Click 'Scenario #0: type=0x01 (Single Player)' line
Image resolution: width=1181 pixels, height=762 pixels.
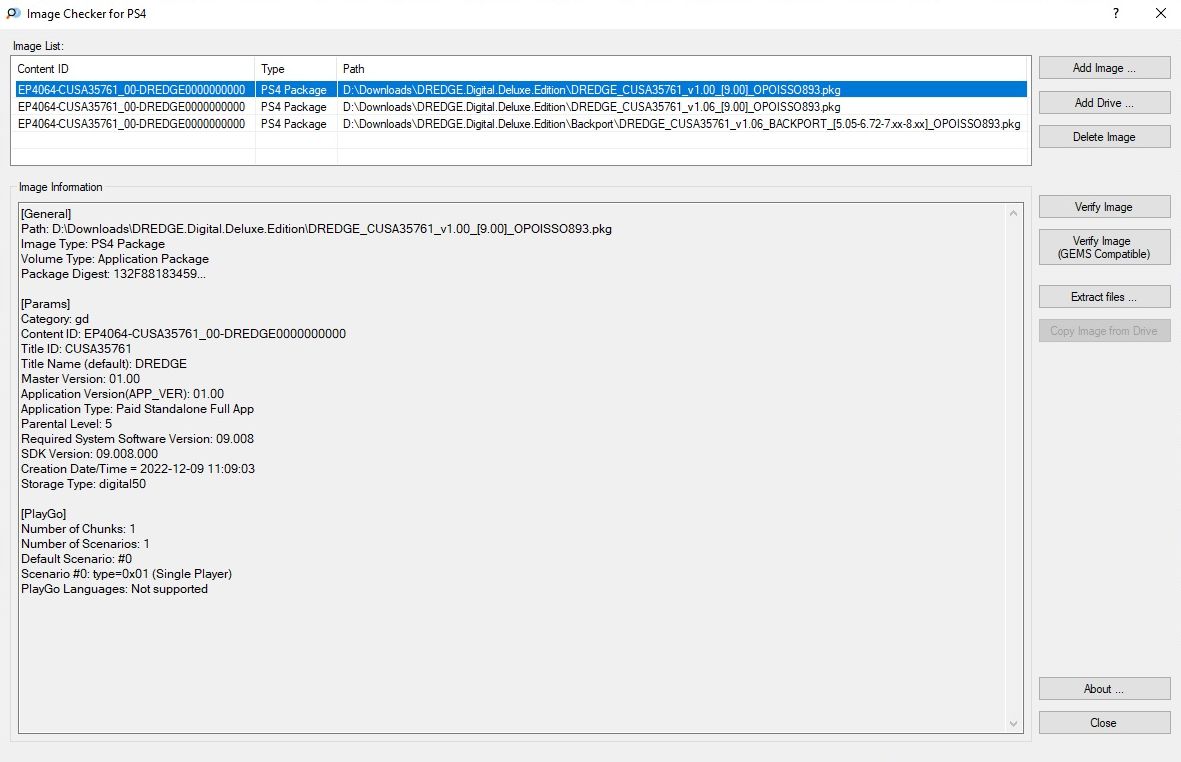point(127,574)
